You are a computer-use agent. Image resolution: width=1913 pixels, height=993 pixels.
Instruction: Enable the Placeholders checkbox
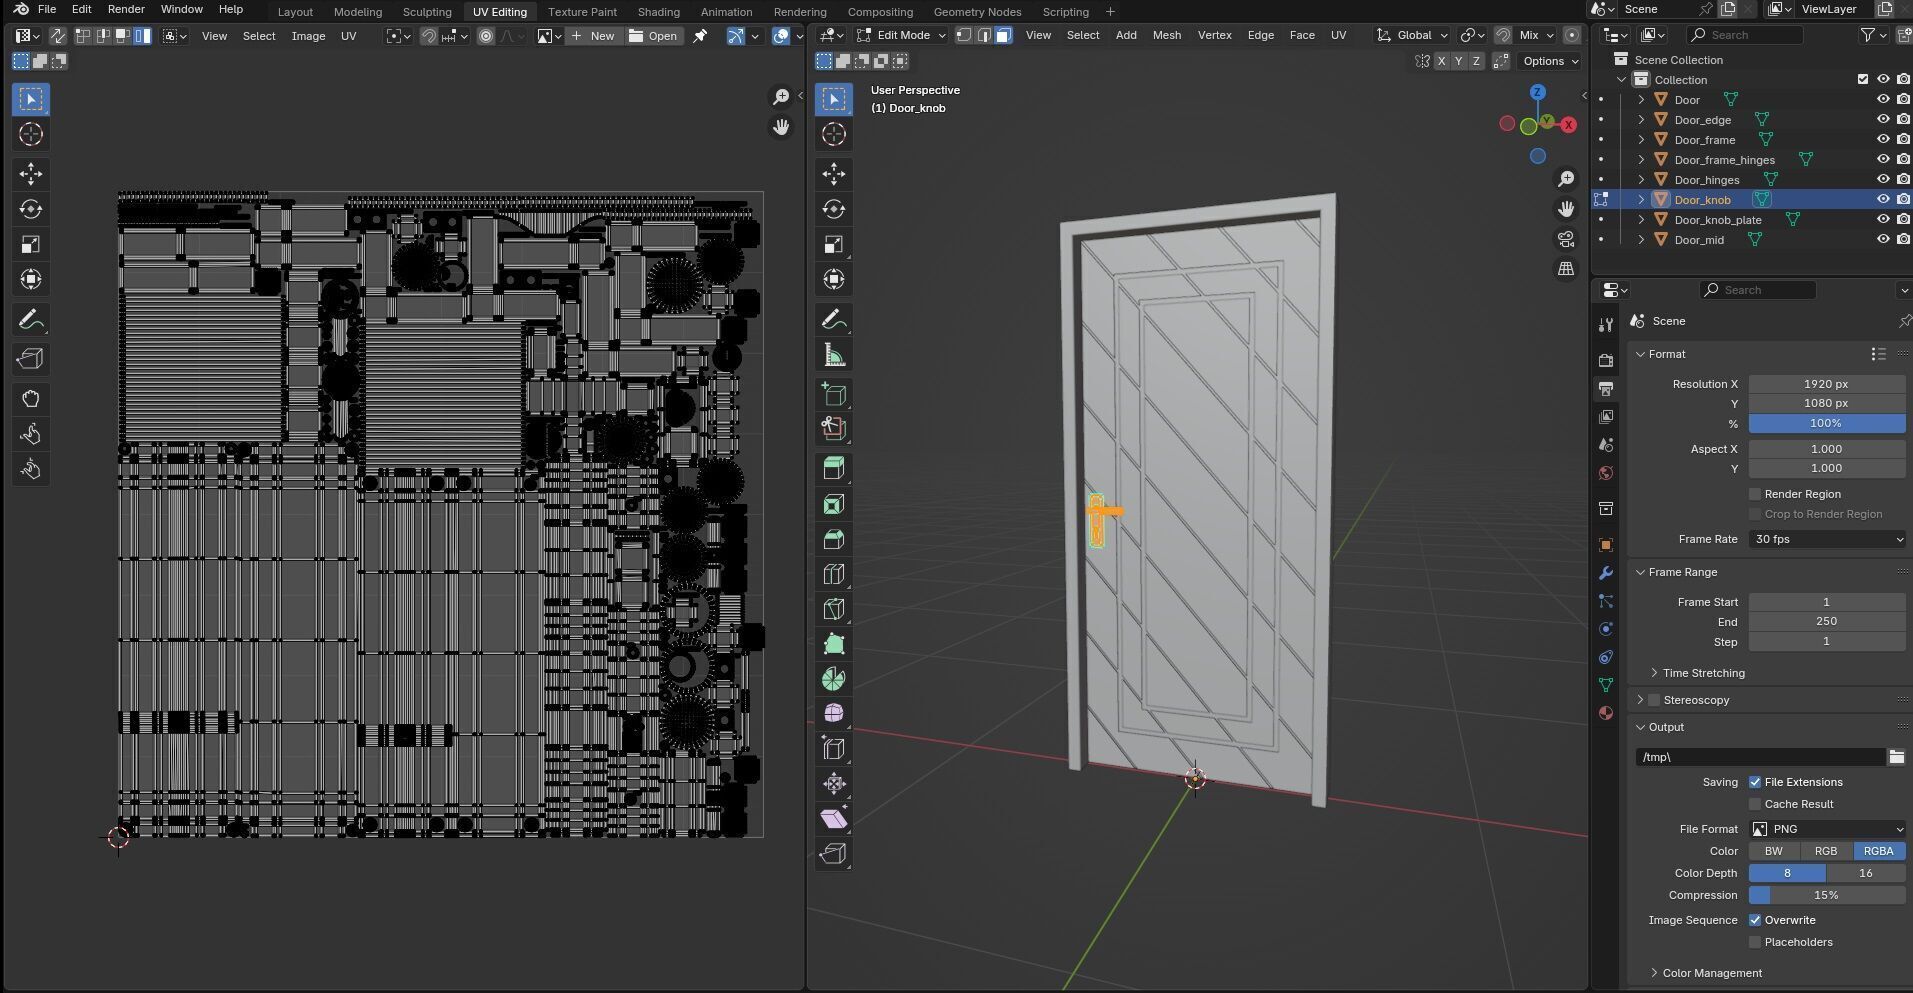pyautogui.click(x=1755, y=942)
